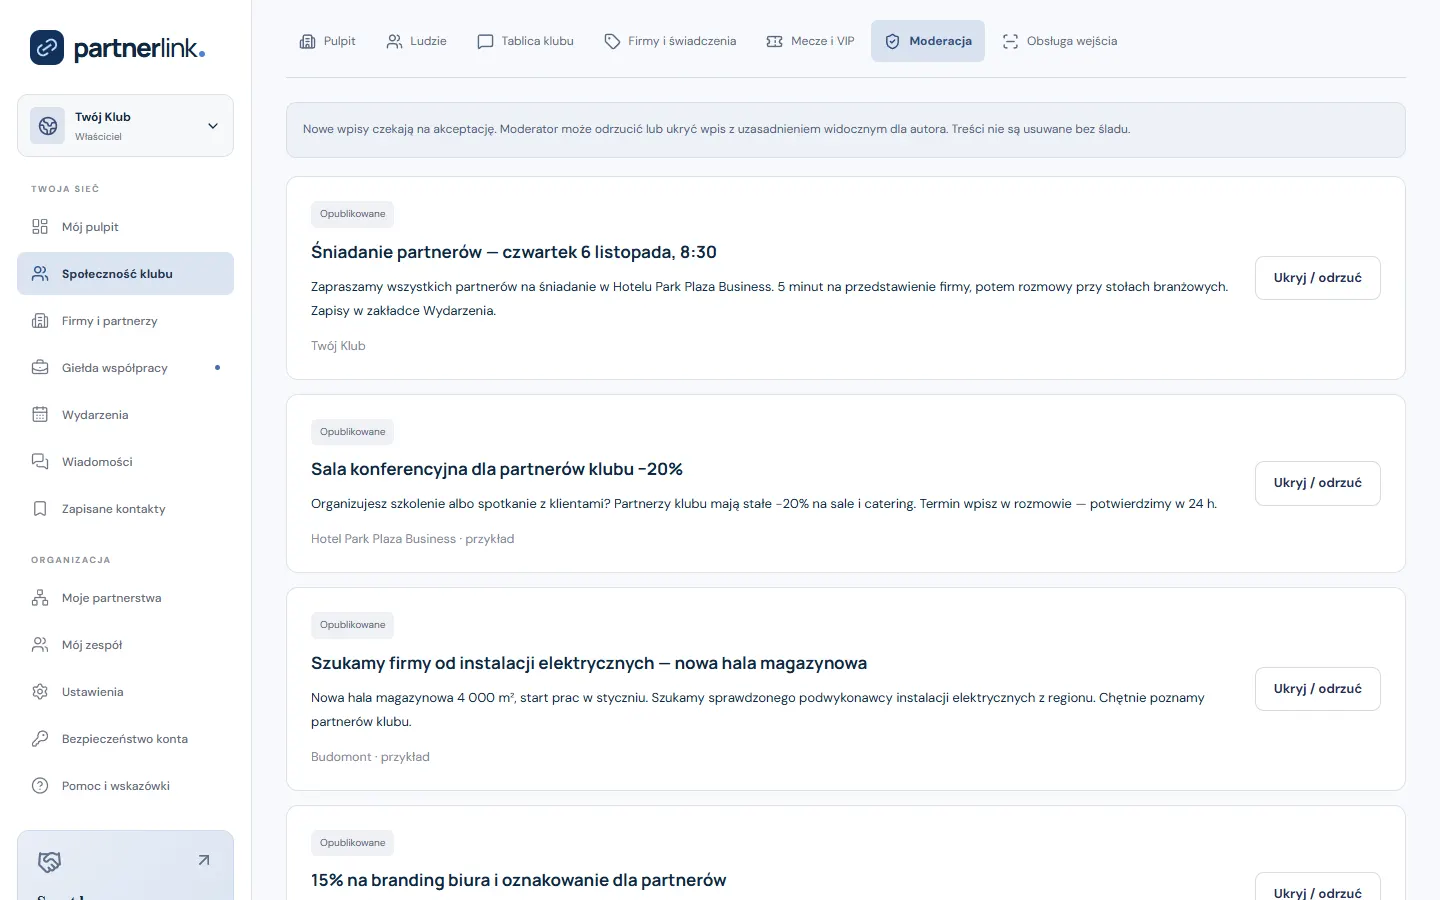Open the Wiadomości chat bubbles icon
The height and width of the screenshot is (900, 1440).
[40, 462]
